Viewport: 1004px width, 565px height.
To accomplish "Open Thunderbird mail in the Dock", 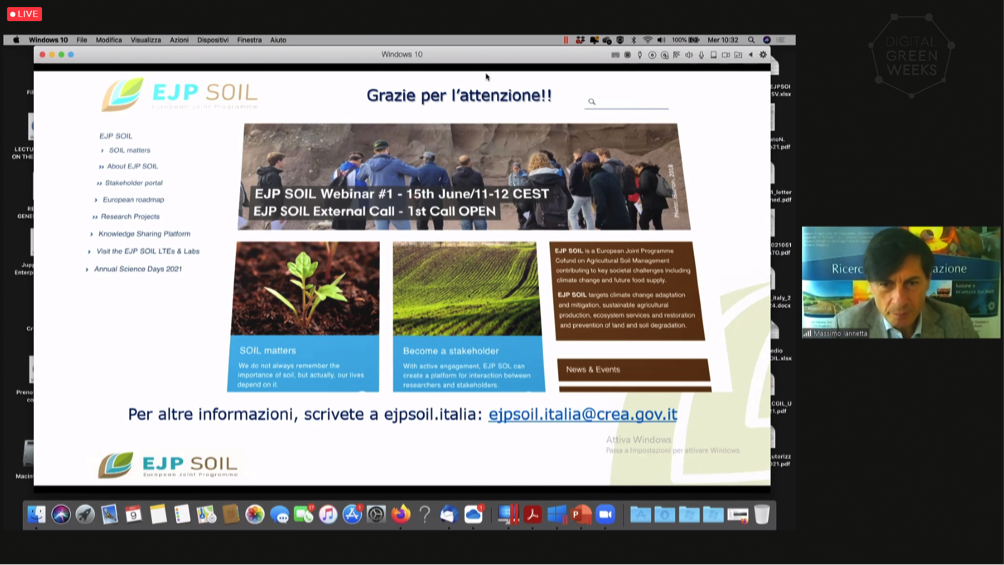I will 449,514.
